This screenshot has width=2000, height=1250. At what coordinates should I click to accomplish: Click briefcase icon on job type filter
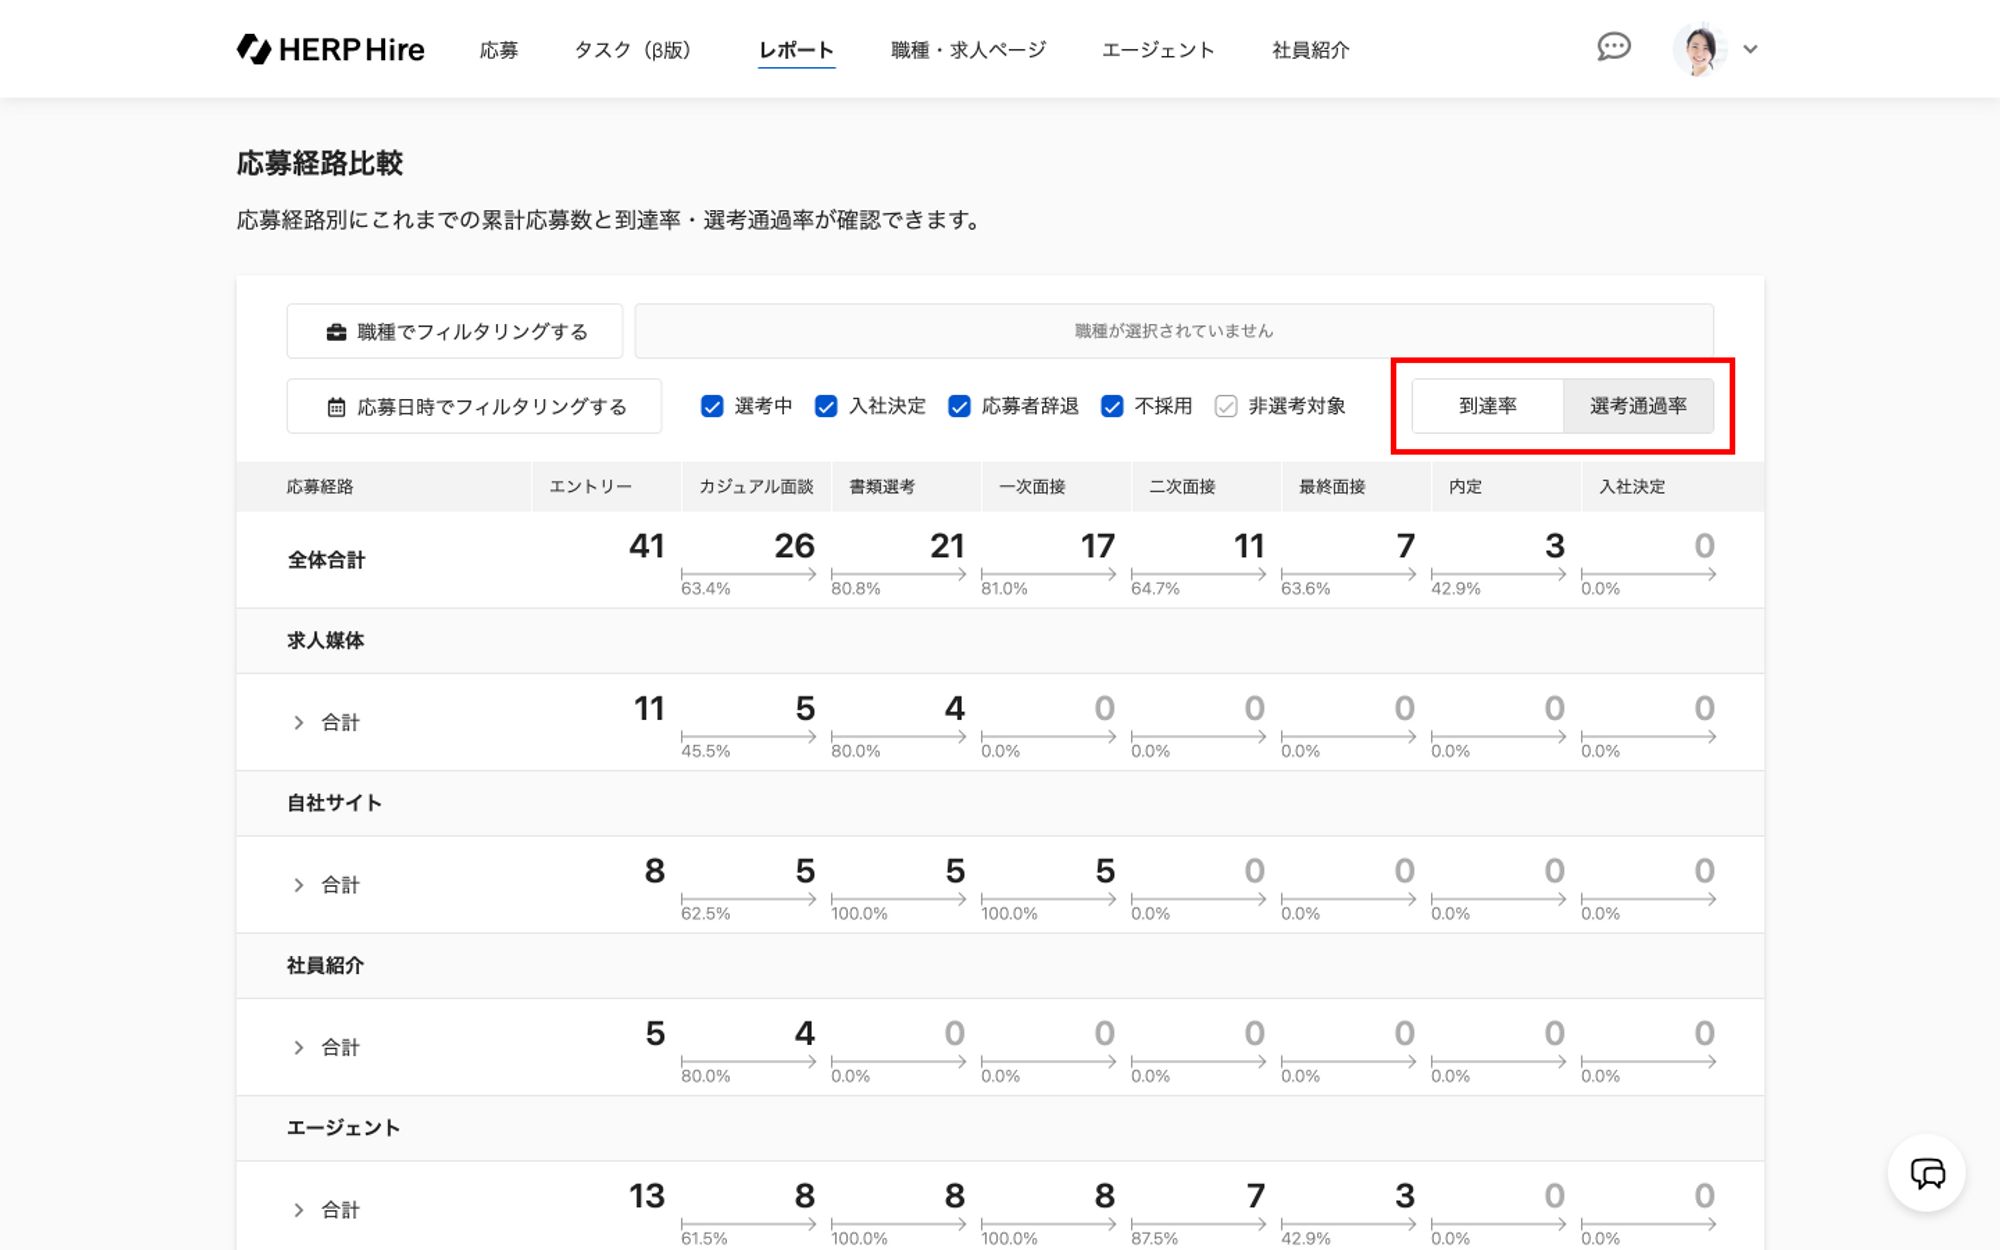click(x=336, y=332)
